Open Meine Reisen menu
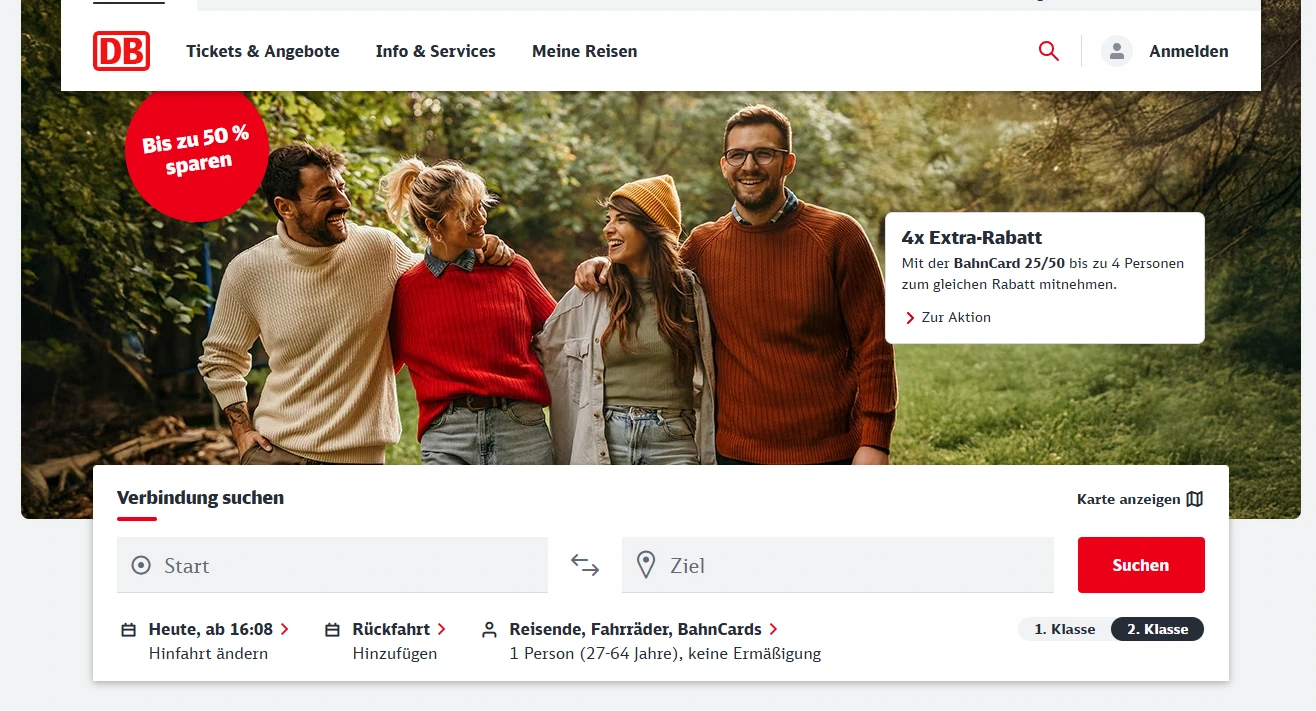This screenshot has height=711, width=1316. (x=584, y=51)
